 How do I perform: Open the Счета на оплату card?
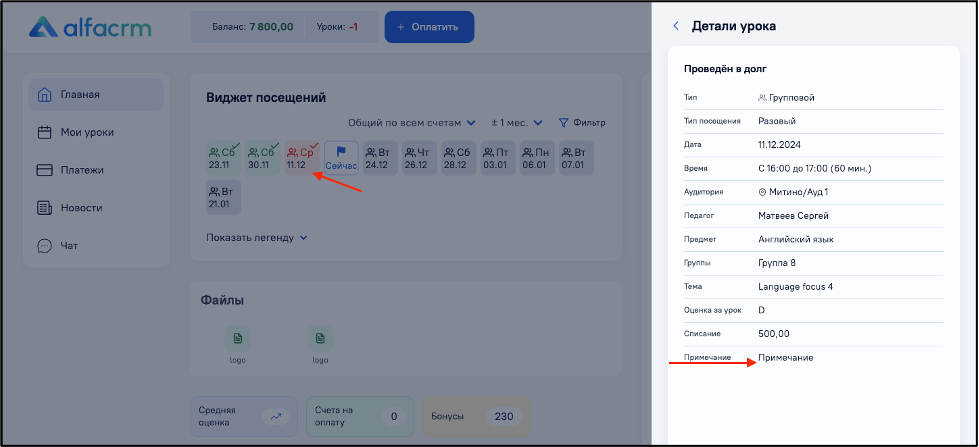[360, 416]
